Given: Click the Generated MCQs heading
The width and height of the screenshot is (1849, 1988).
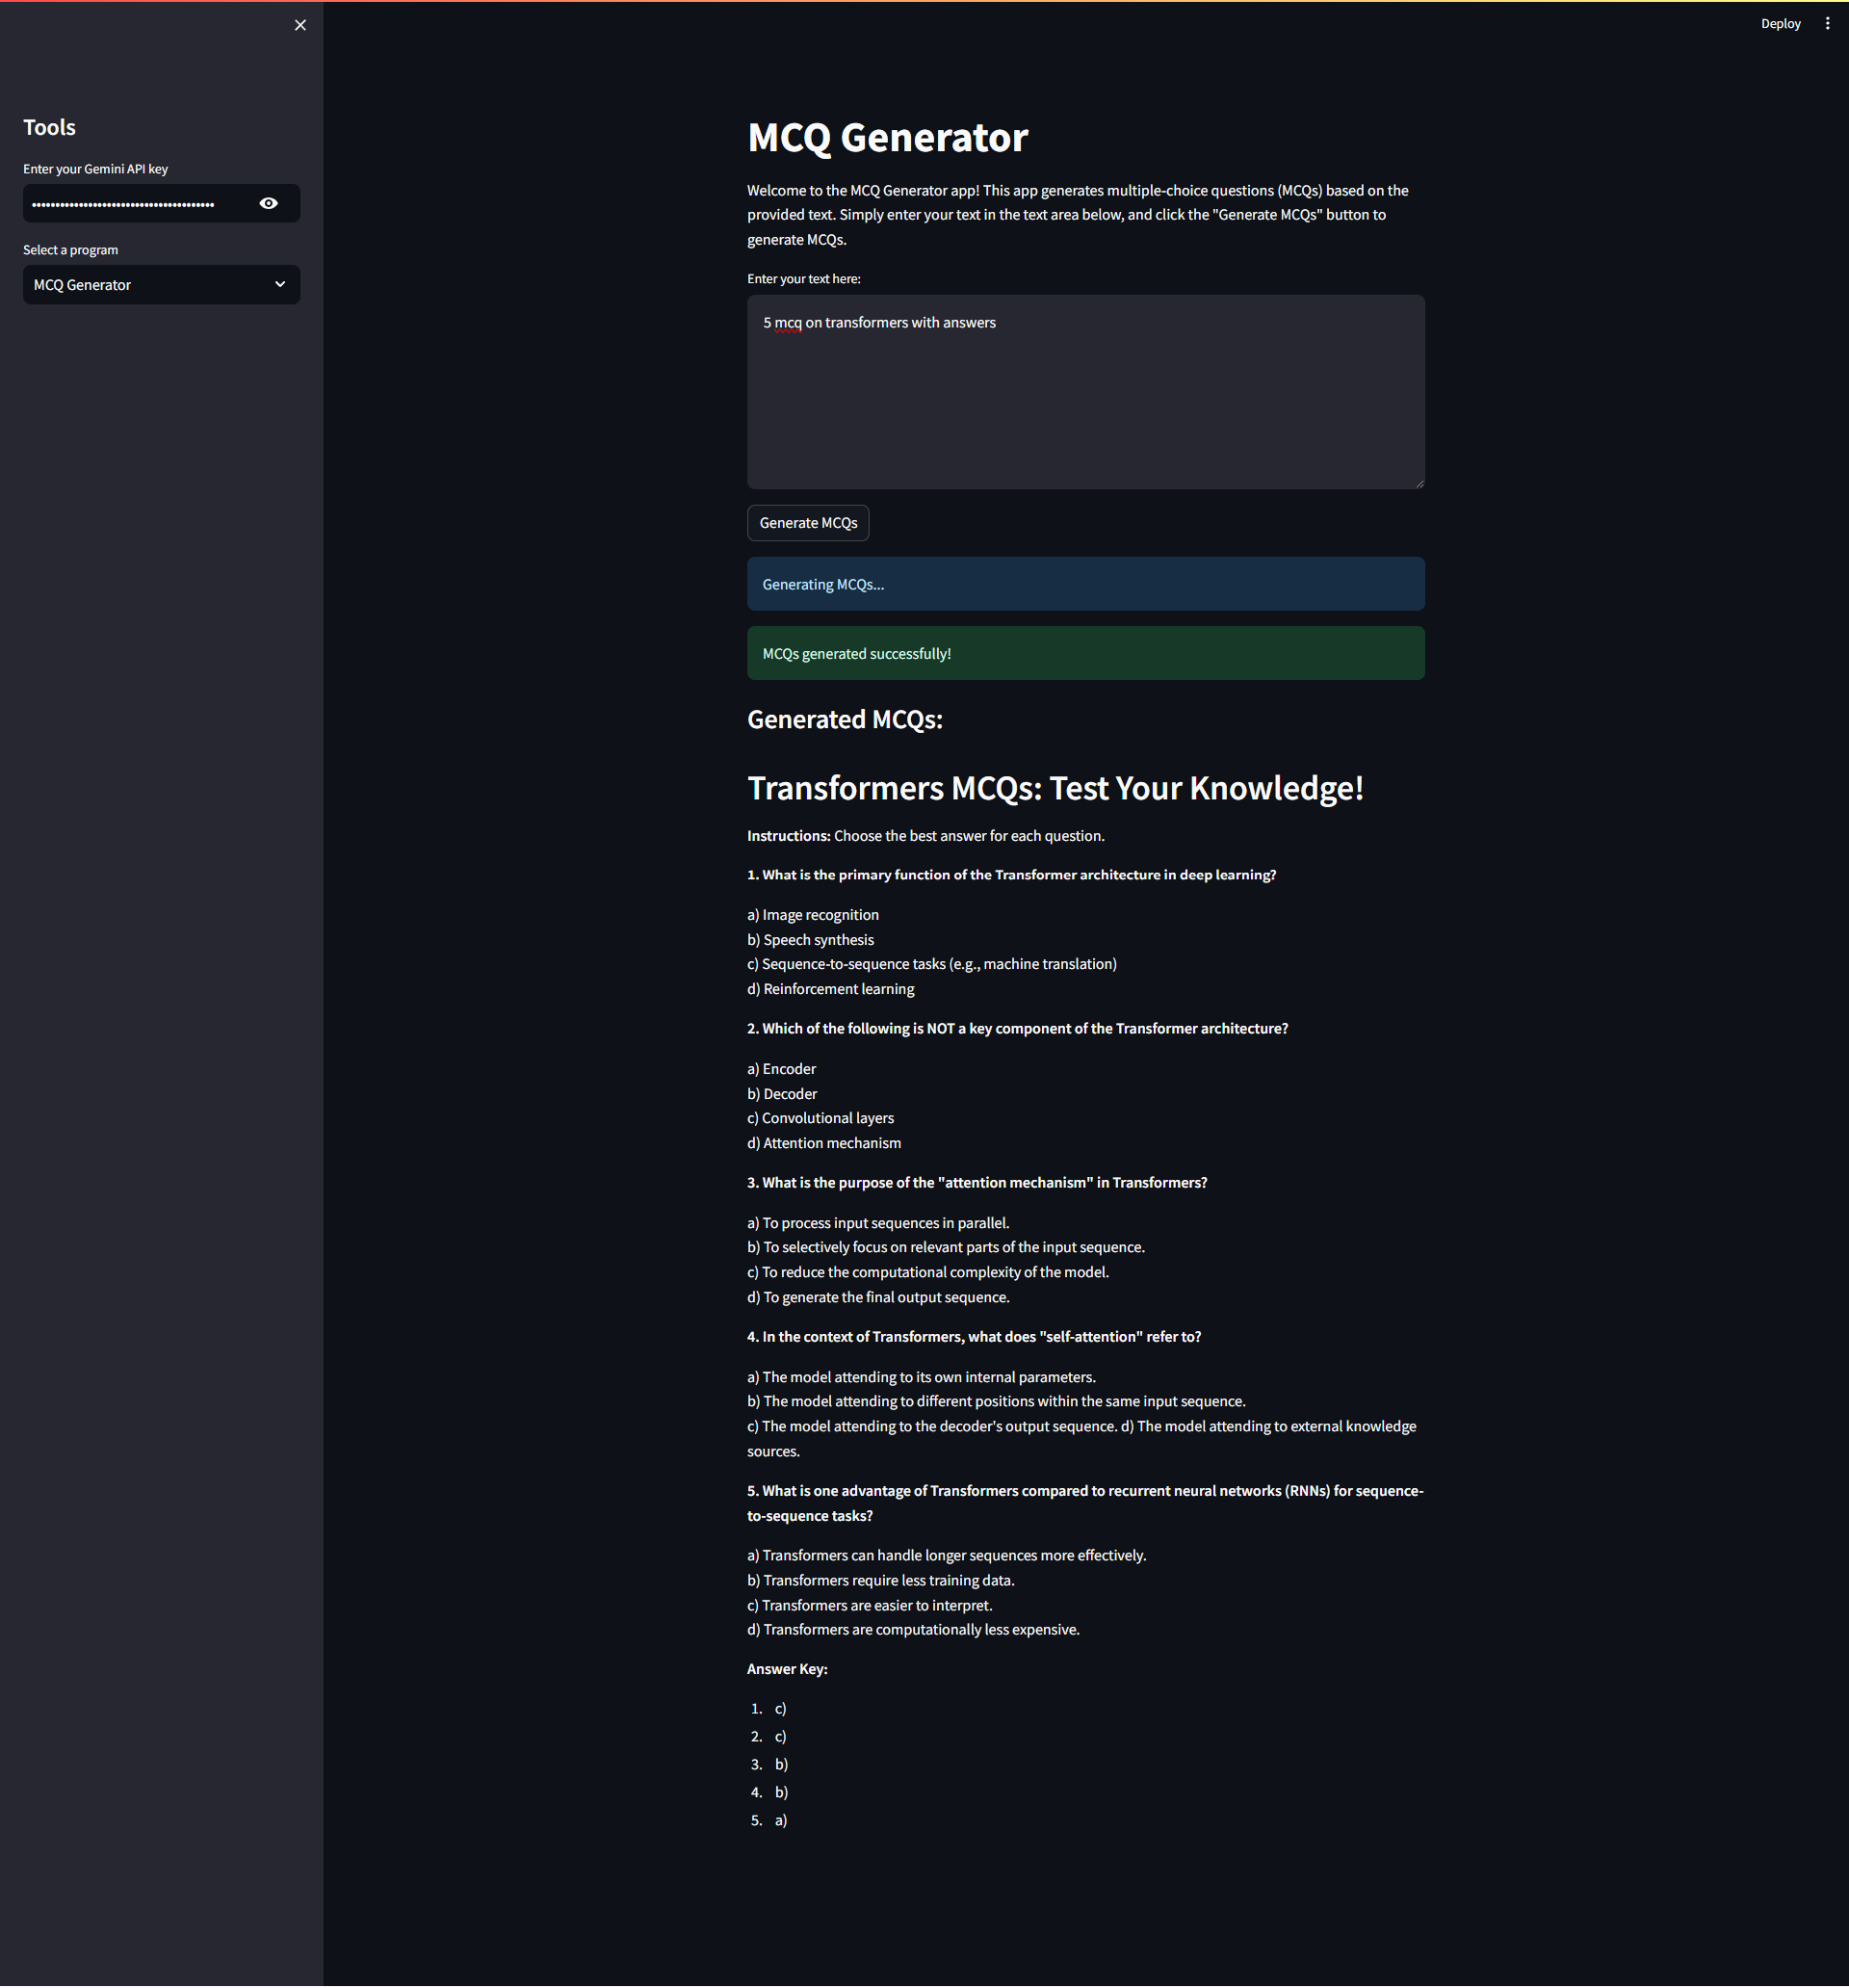Looking at the screenshot, I should point(844,719).
